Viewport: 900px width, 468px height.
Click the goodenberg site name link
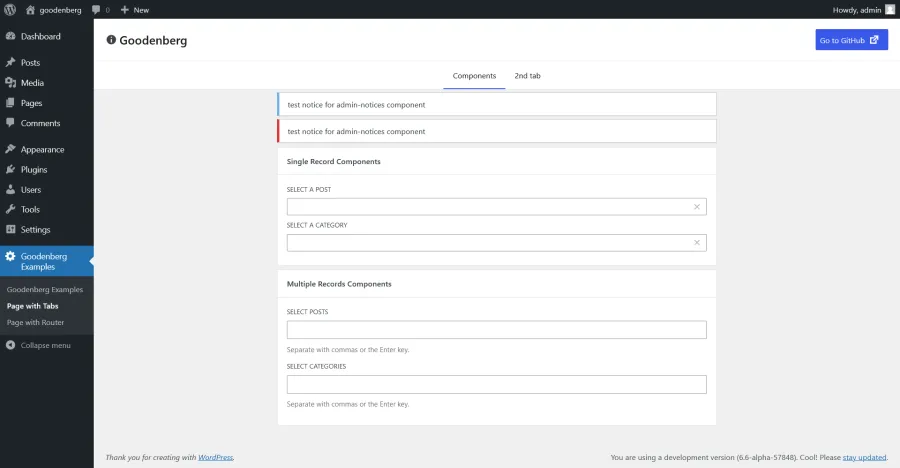point(60,10)
